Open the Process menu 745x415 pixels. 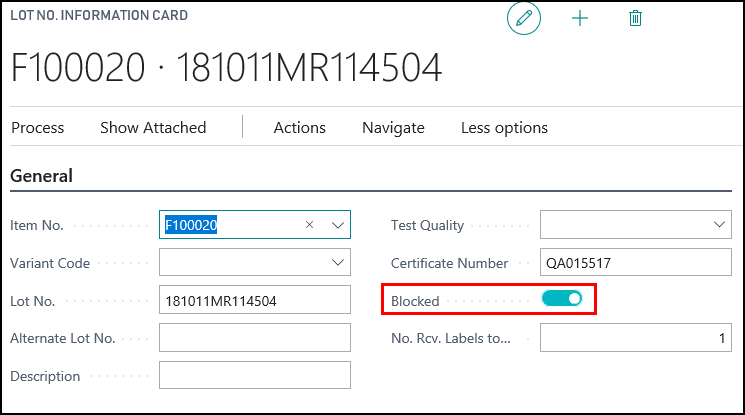point(37,127)
